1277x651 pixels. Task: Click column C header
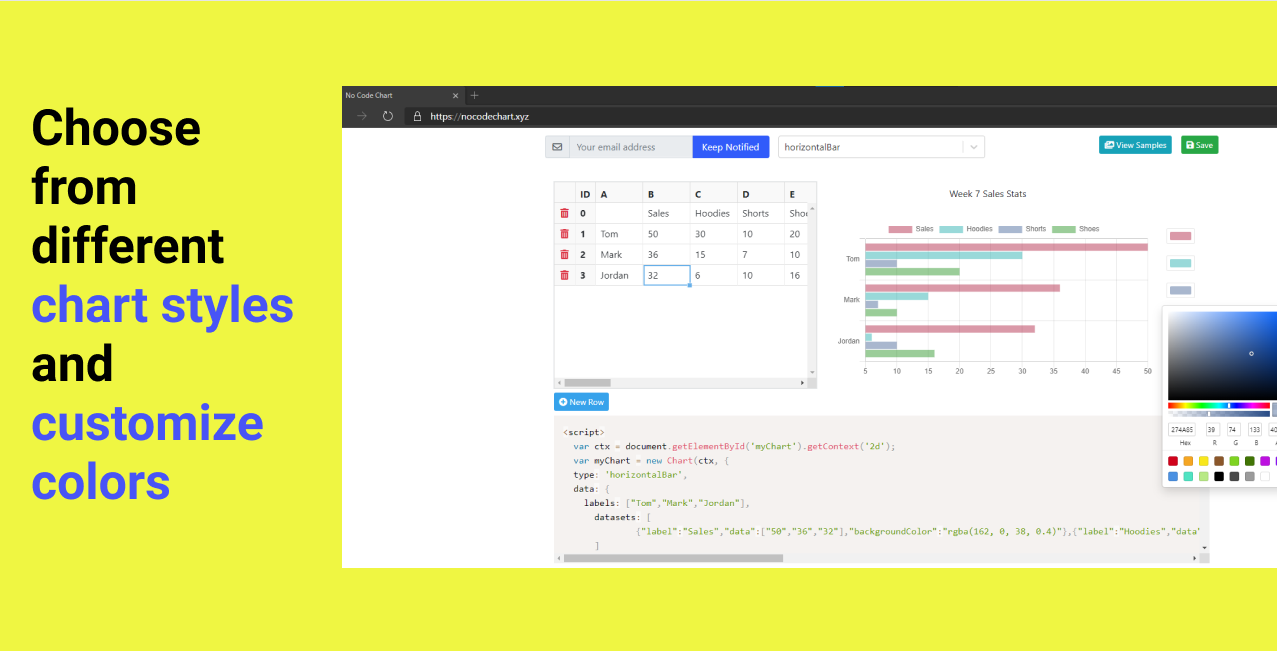click(x=713, y=194)
